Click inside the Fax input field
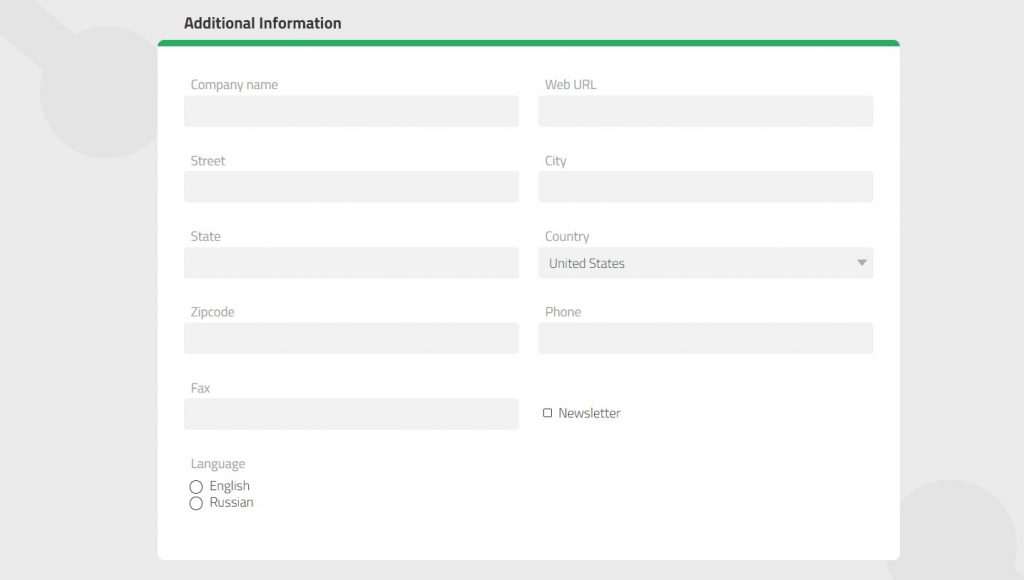The image size is (1024, 580). 351,414
